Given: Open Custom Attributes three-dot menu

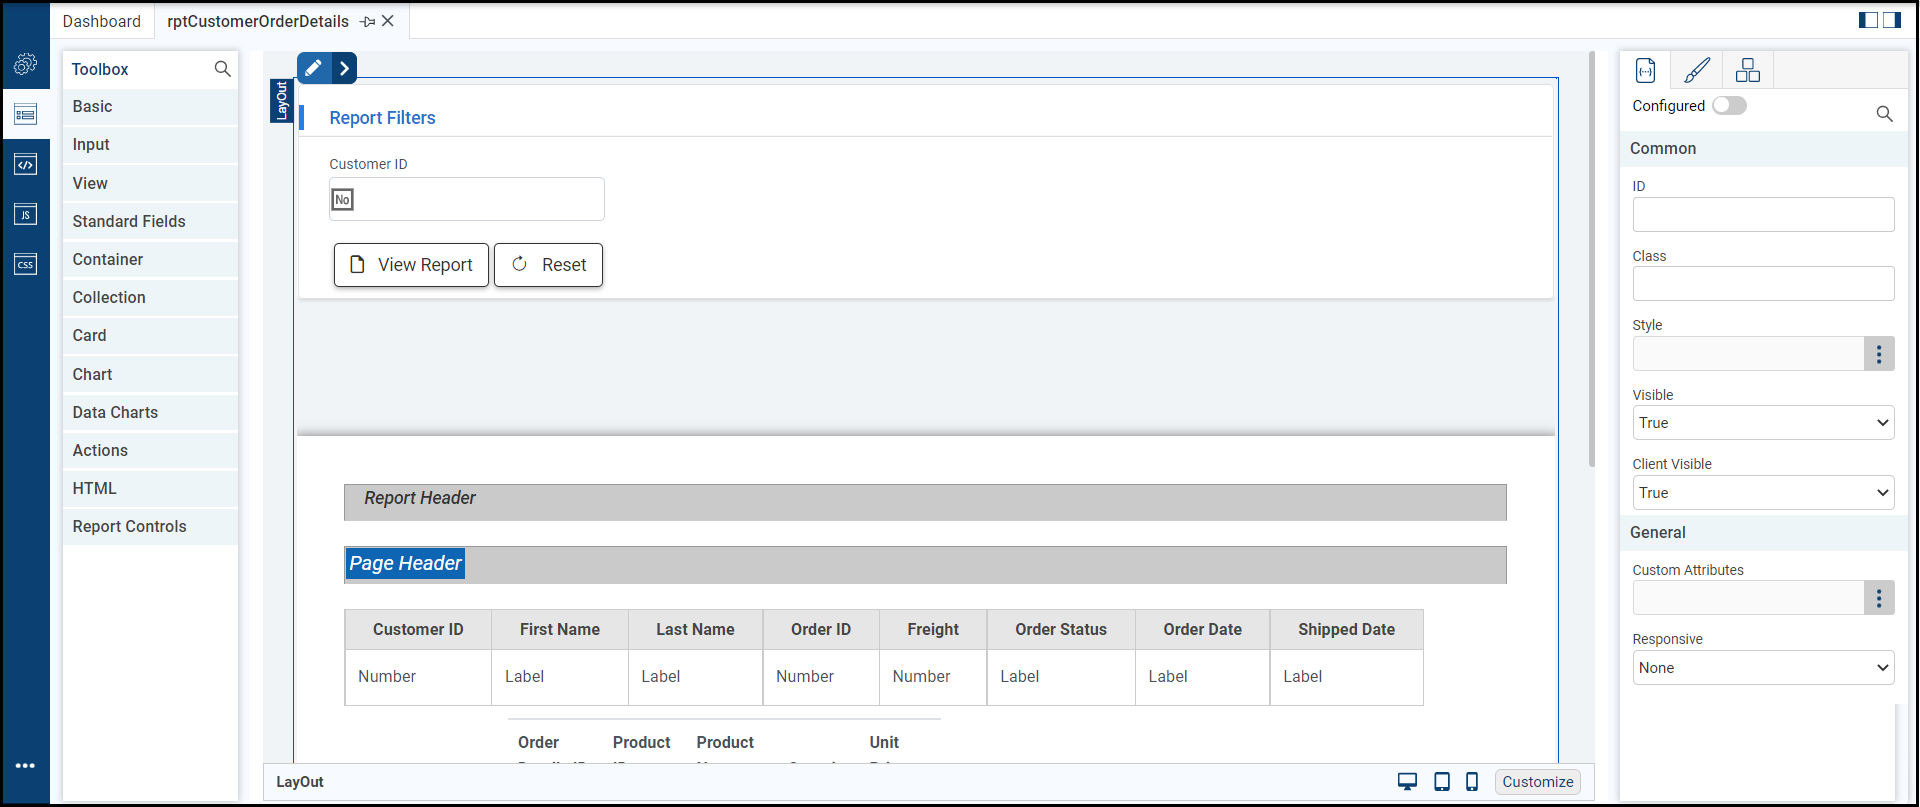Looking at the screenshot, I should 1879,598.
